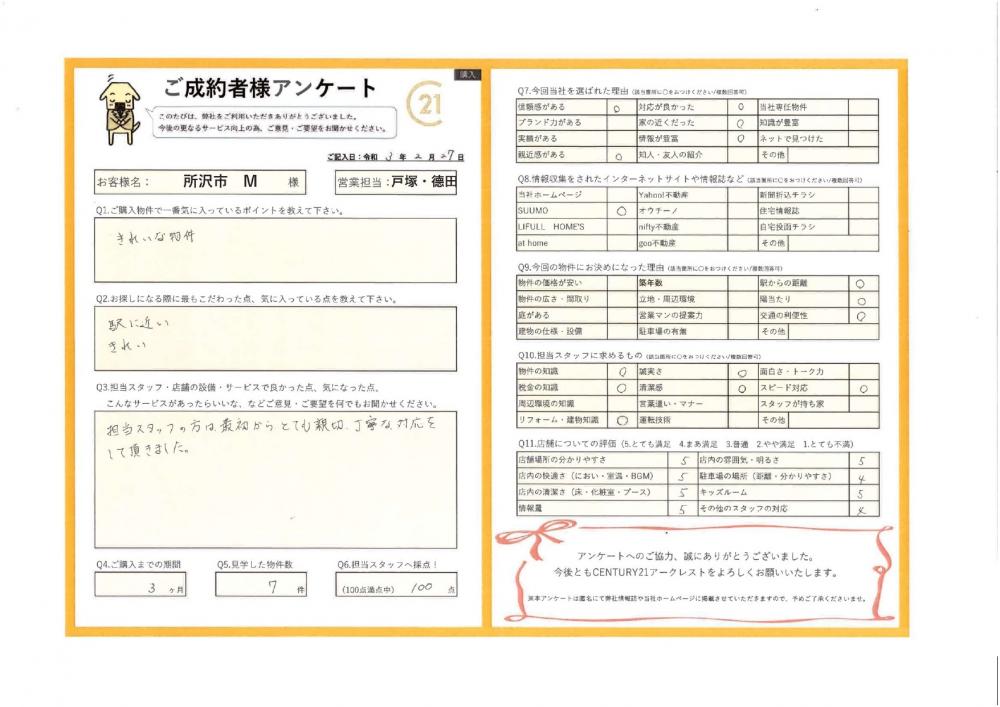The image size is (1000, 707).
Task: Click the score cell for その他のスタッフの対応
Action: coord(864,509)
